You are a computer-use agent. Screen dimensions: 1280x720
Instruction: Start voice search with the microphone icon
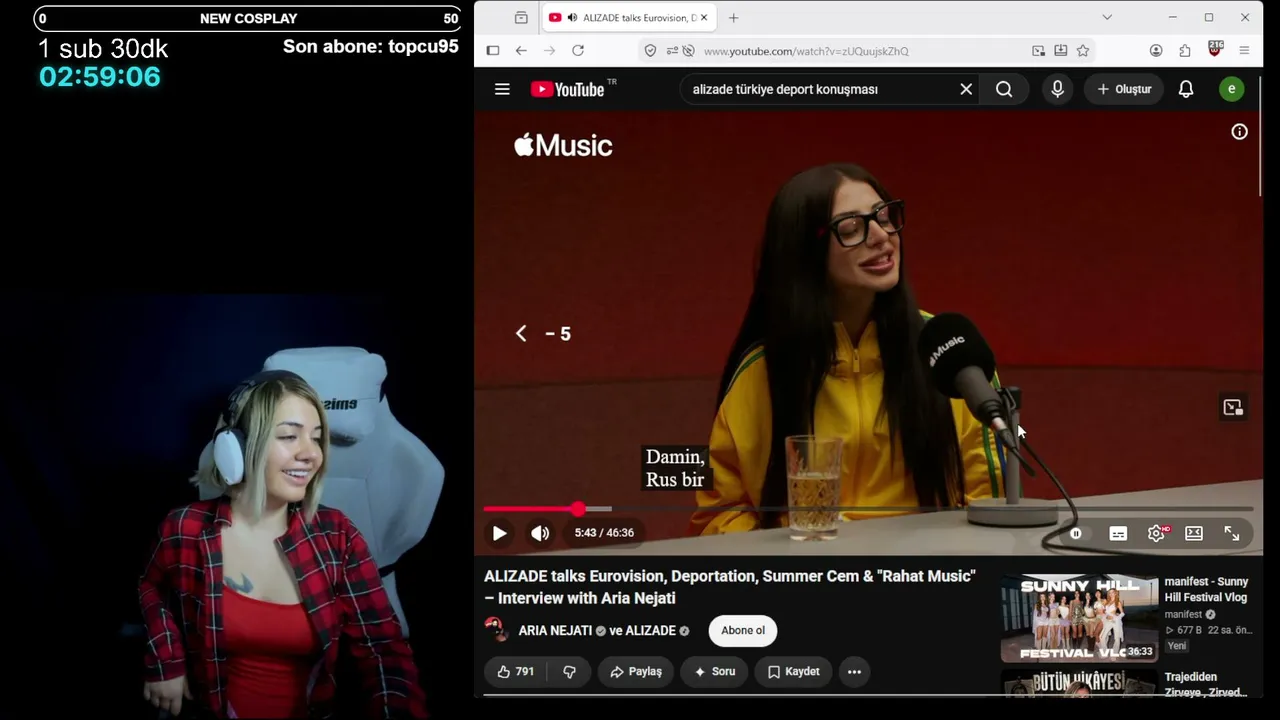tap(1057, 89)
